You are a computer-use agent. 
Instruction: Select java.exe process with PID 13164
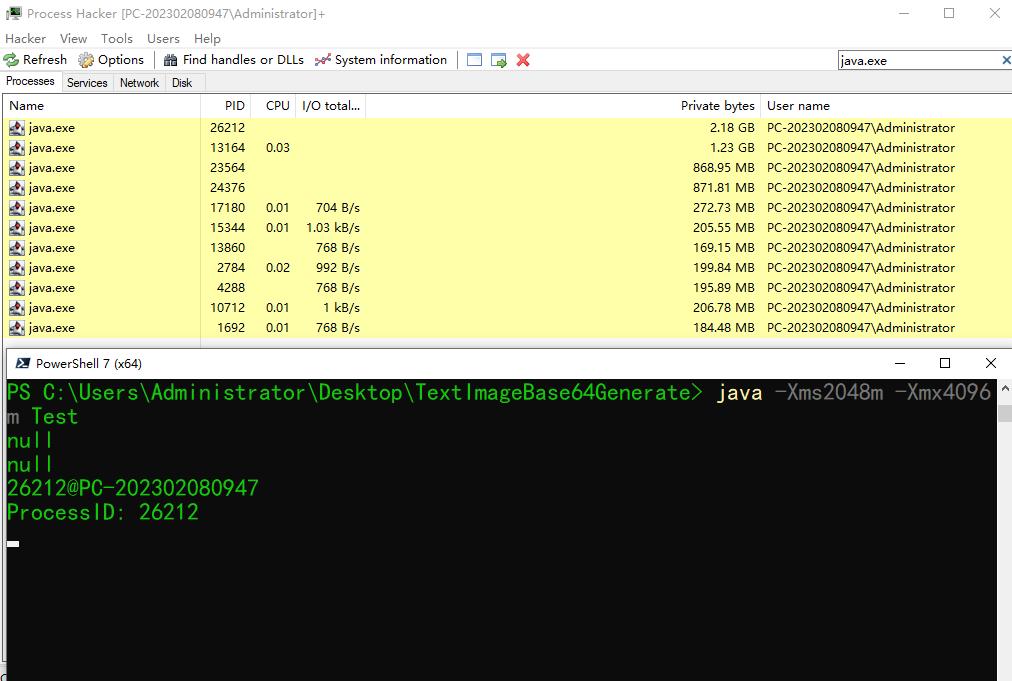[51, 148]
